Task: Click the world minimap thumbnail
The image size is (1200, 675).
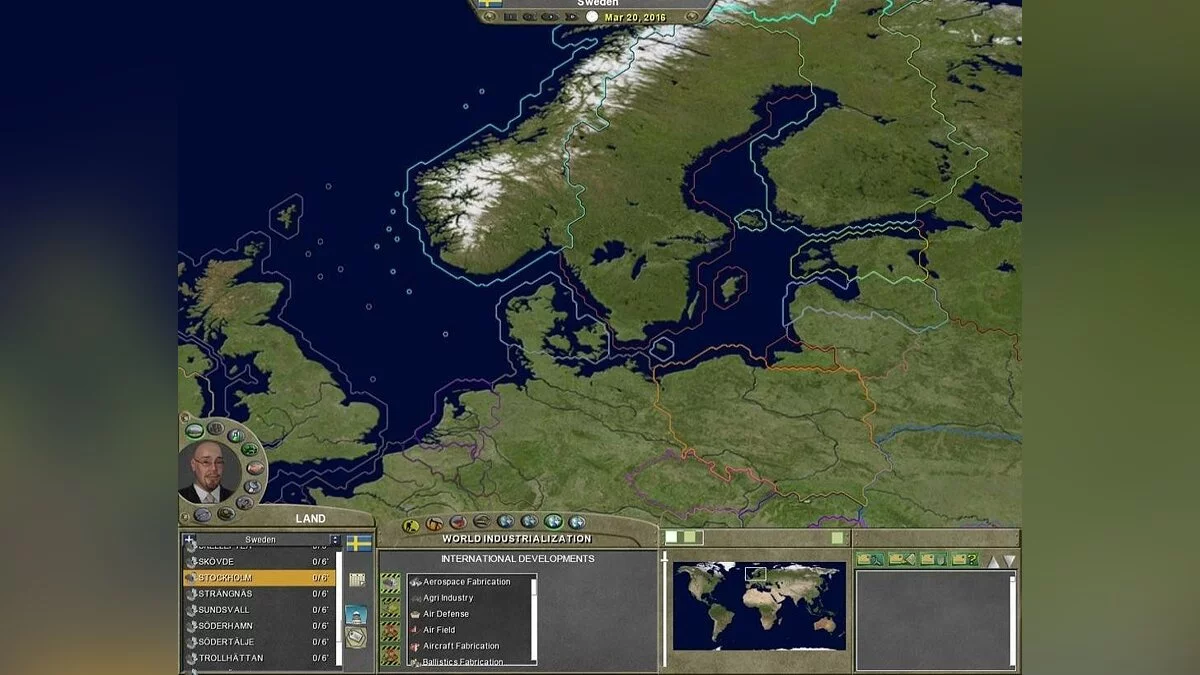Action: click(759, 606)
